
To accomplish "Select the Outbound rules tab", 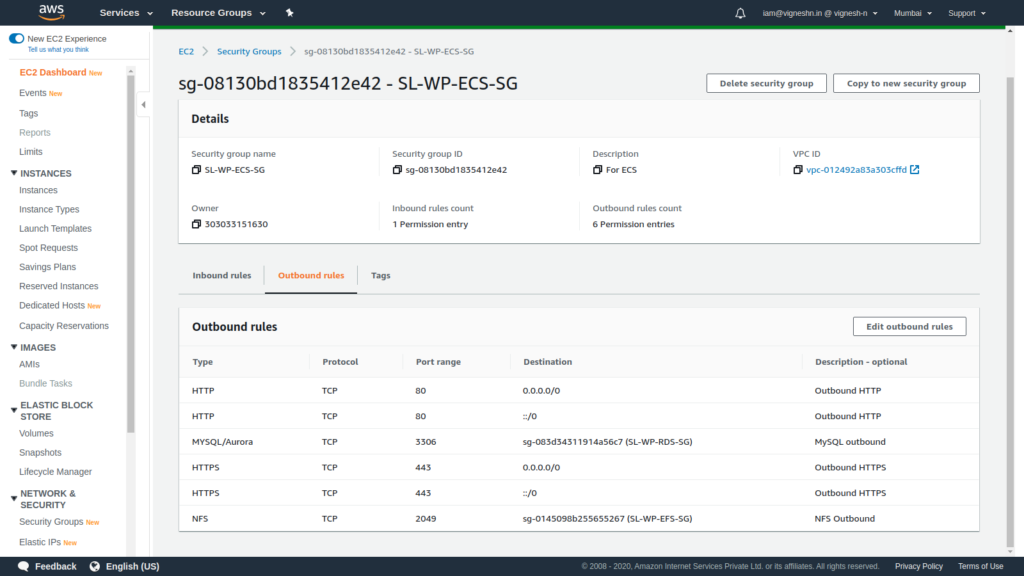I will tap(311, 276).
